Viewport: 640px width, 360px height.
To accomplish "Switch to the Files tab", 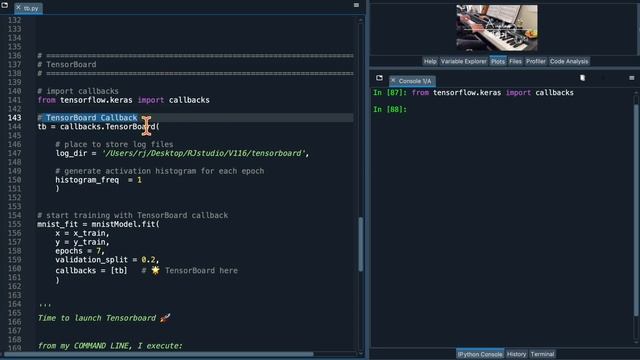I will coord(515,61).
